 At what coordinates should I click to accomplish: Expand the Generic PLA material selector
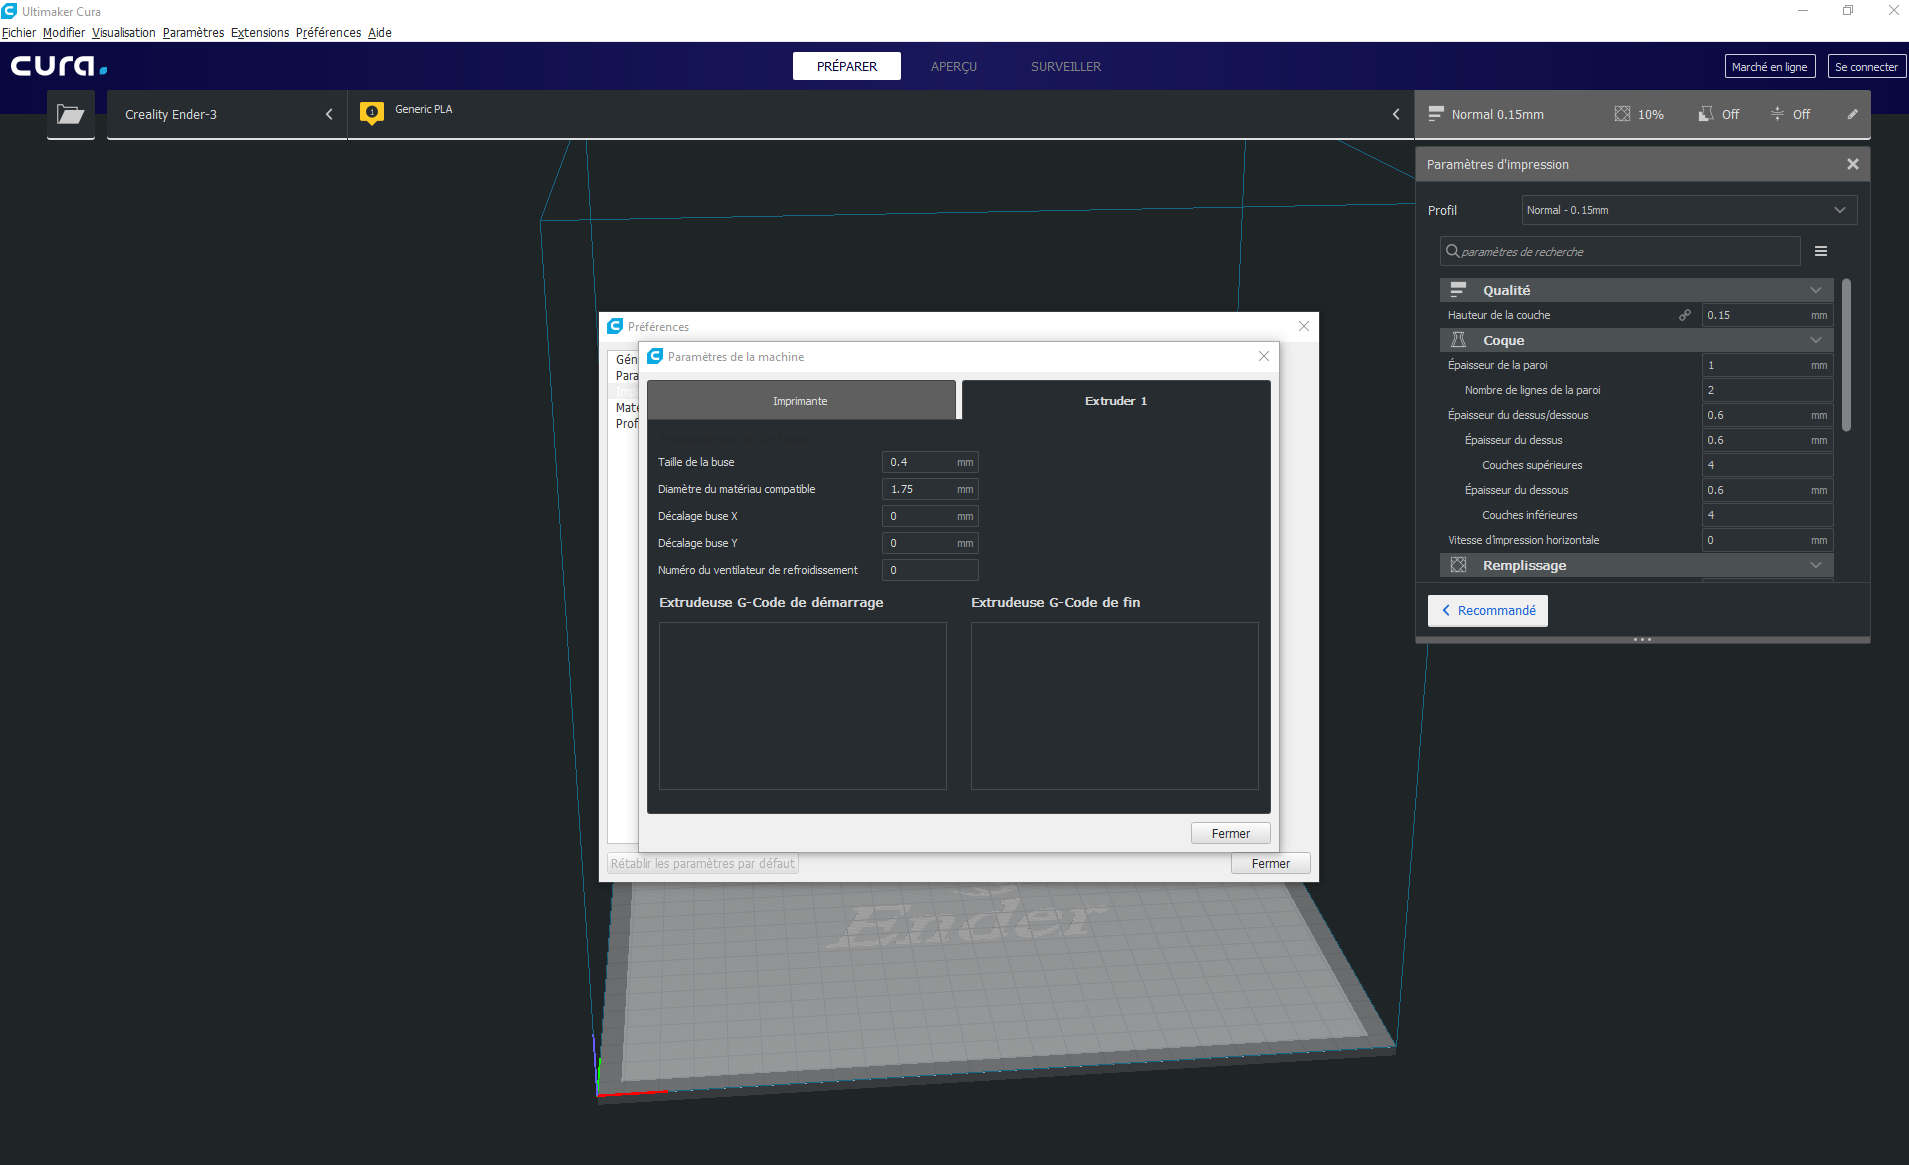coord(880,114)
